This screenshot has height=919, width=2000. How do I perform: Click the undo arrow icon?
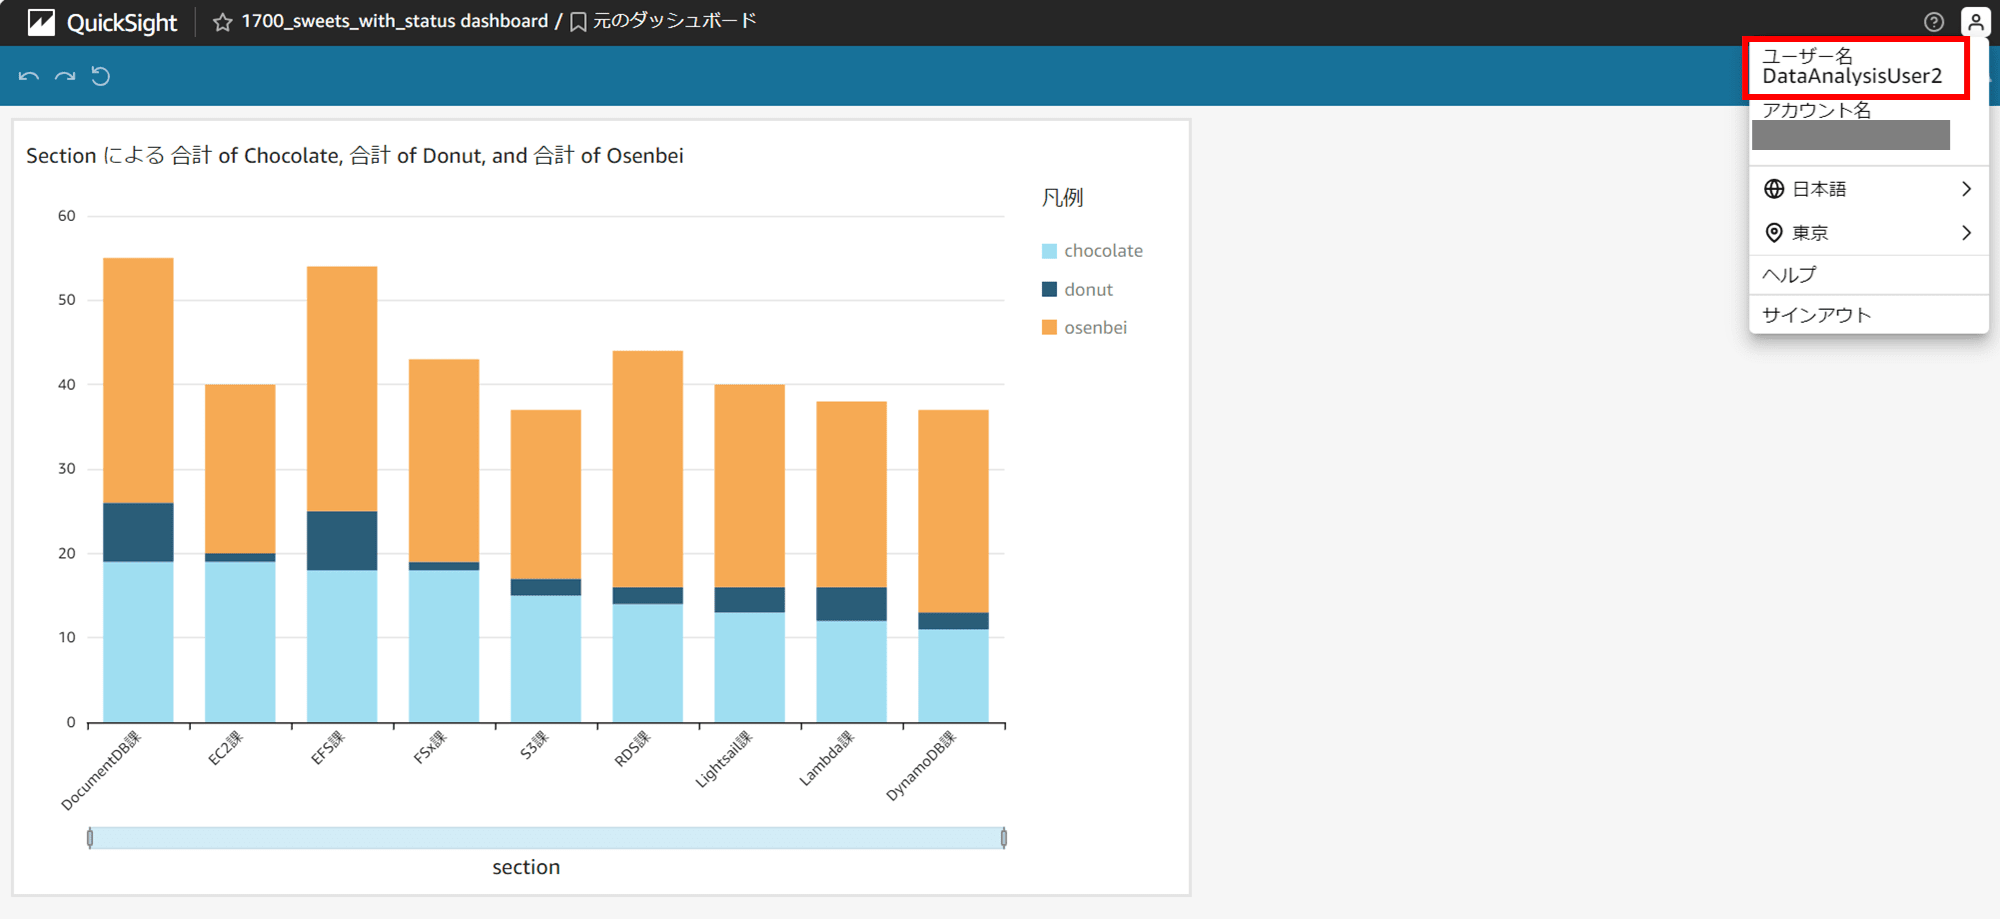point(28,76)
